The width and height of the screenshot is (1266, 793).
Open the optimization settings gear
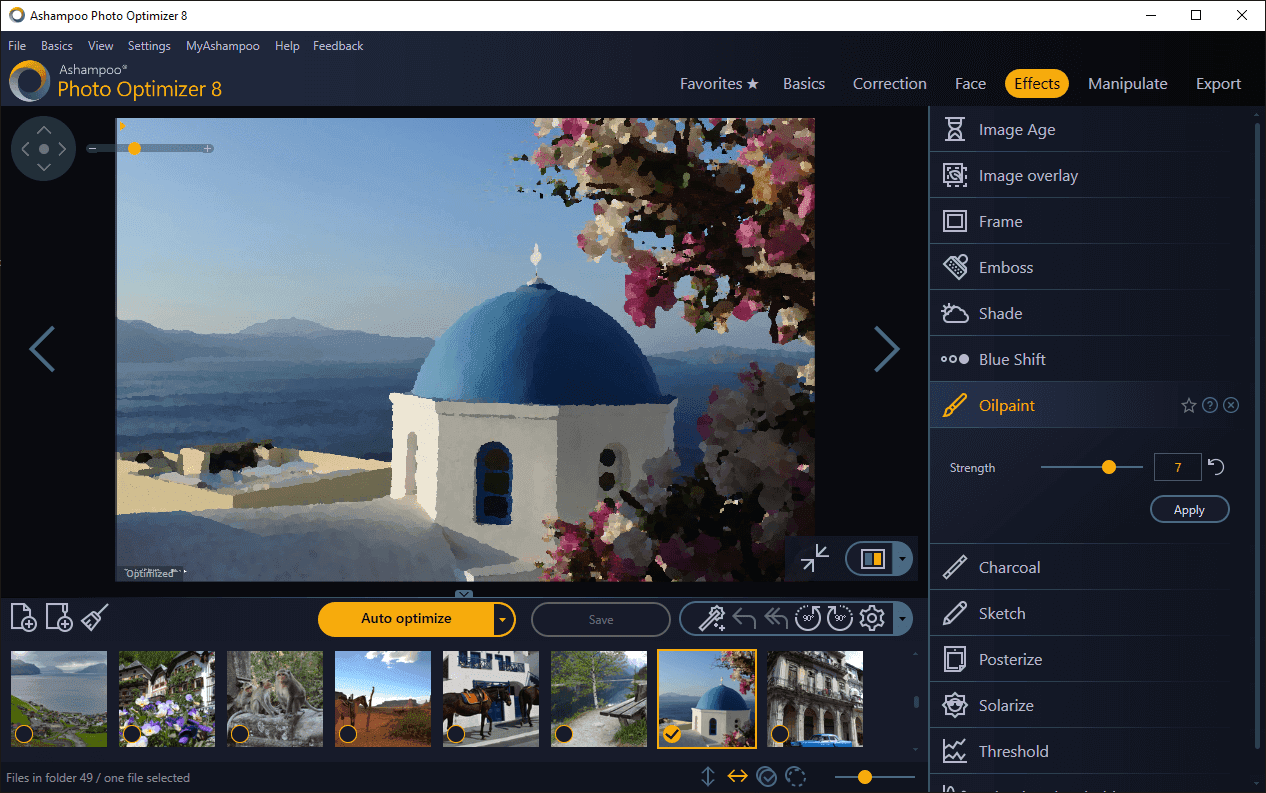pyautogui.click(x=872, y=618)
